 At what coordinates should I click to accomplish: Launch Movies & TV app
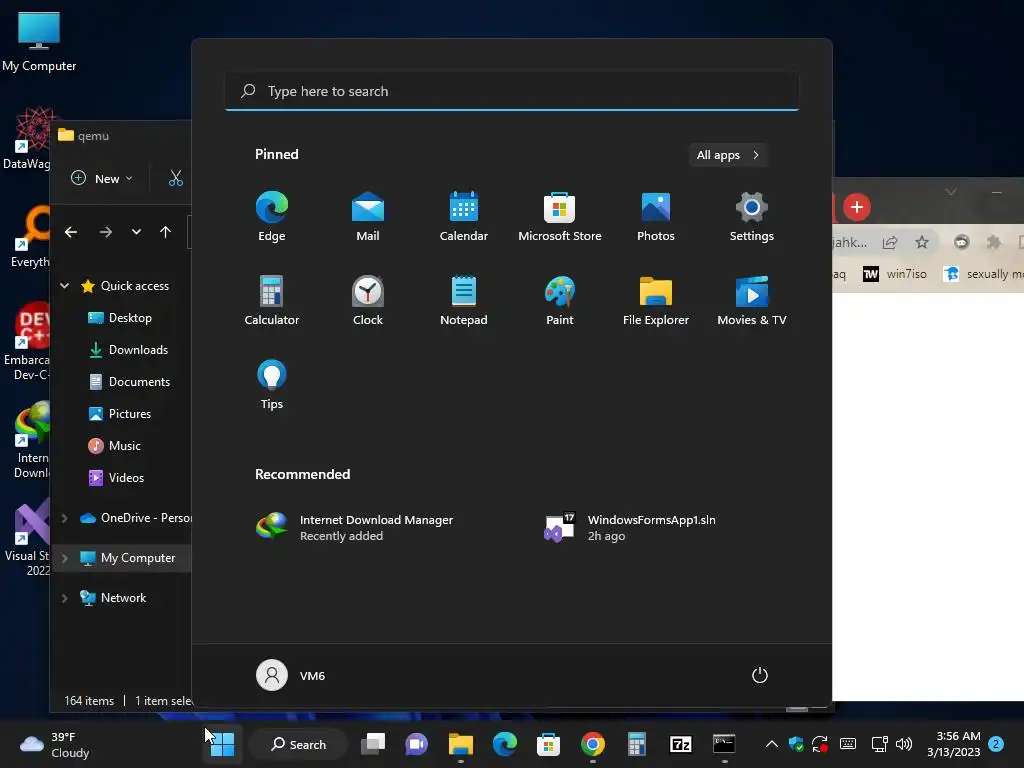click(752, 300)
